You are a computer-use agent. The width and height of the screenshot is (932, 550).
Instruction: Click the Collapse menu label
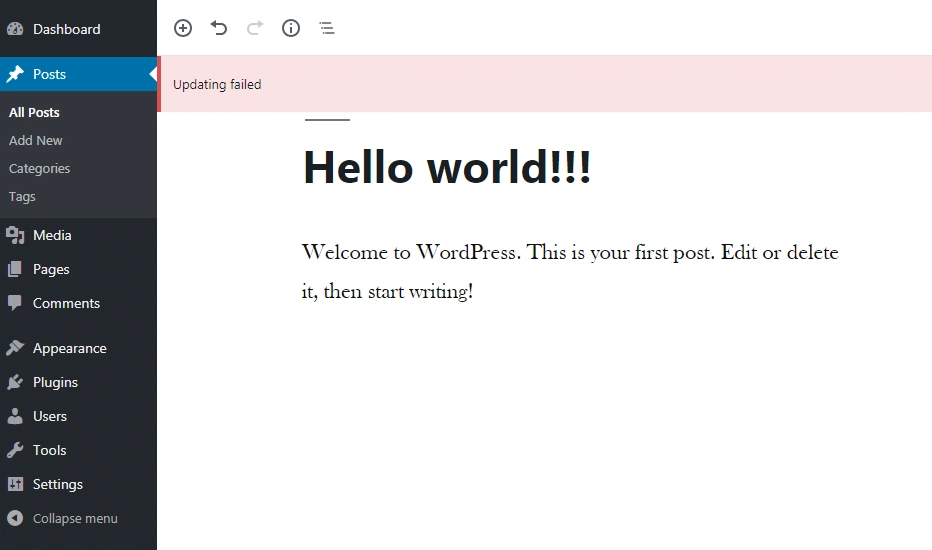coord(75,518)
